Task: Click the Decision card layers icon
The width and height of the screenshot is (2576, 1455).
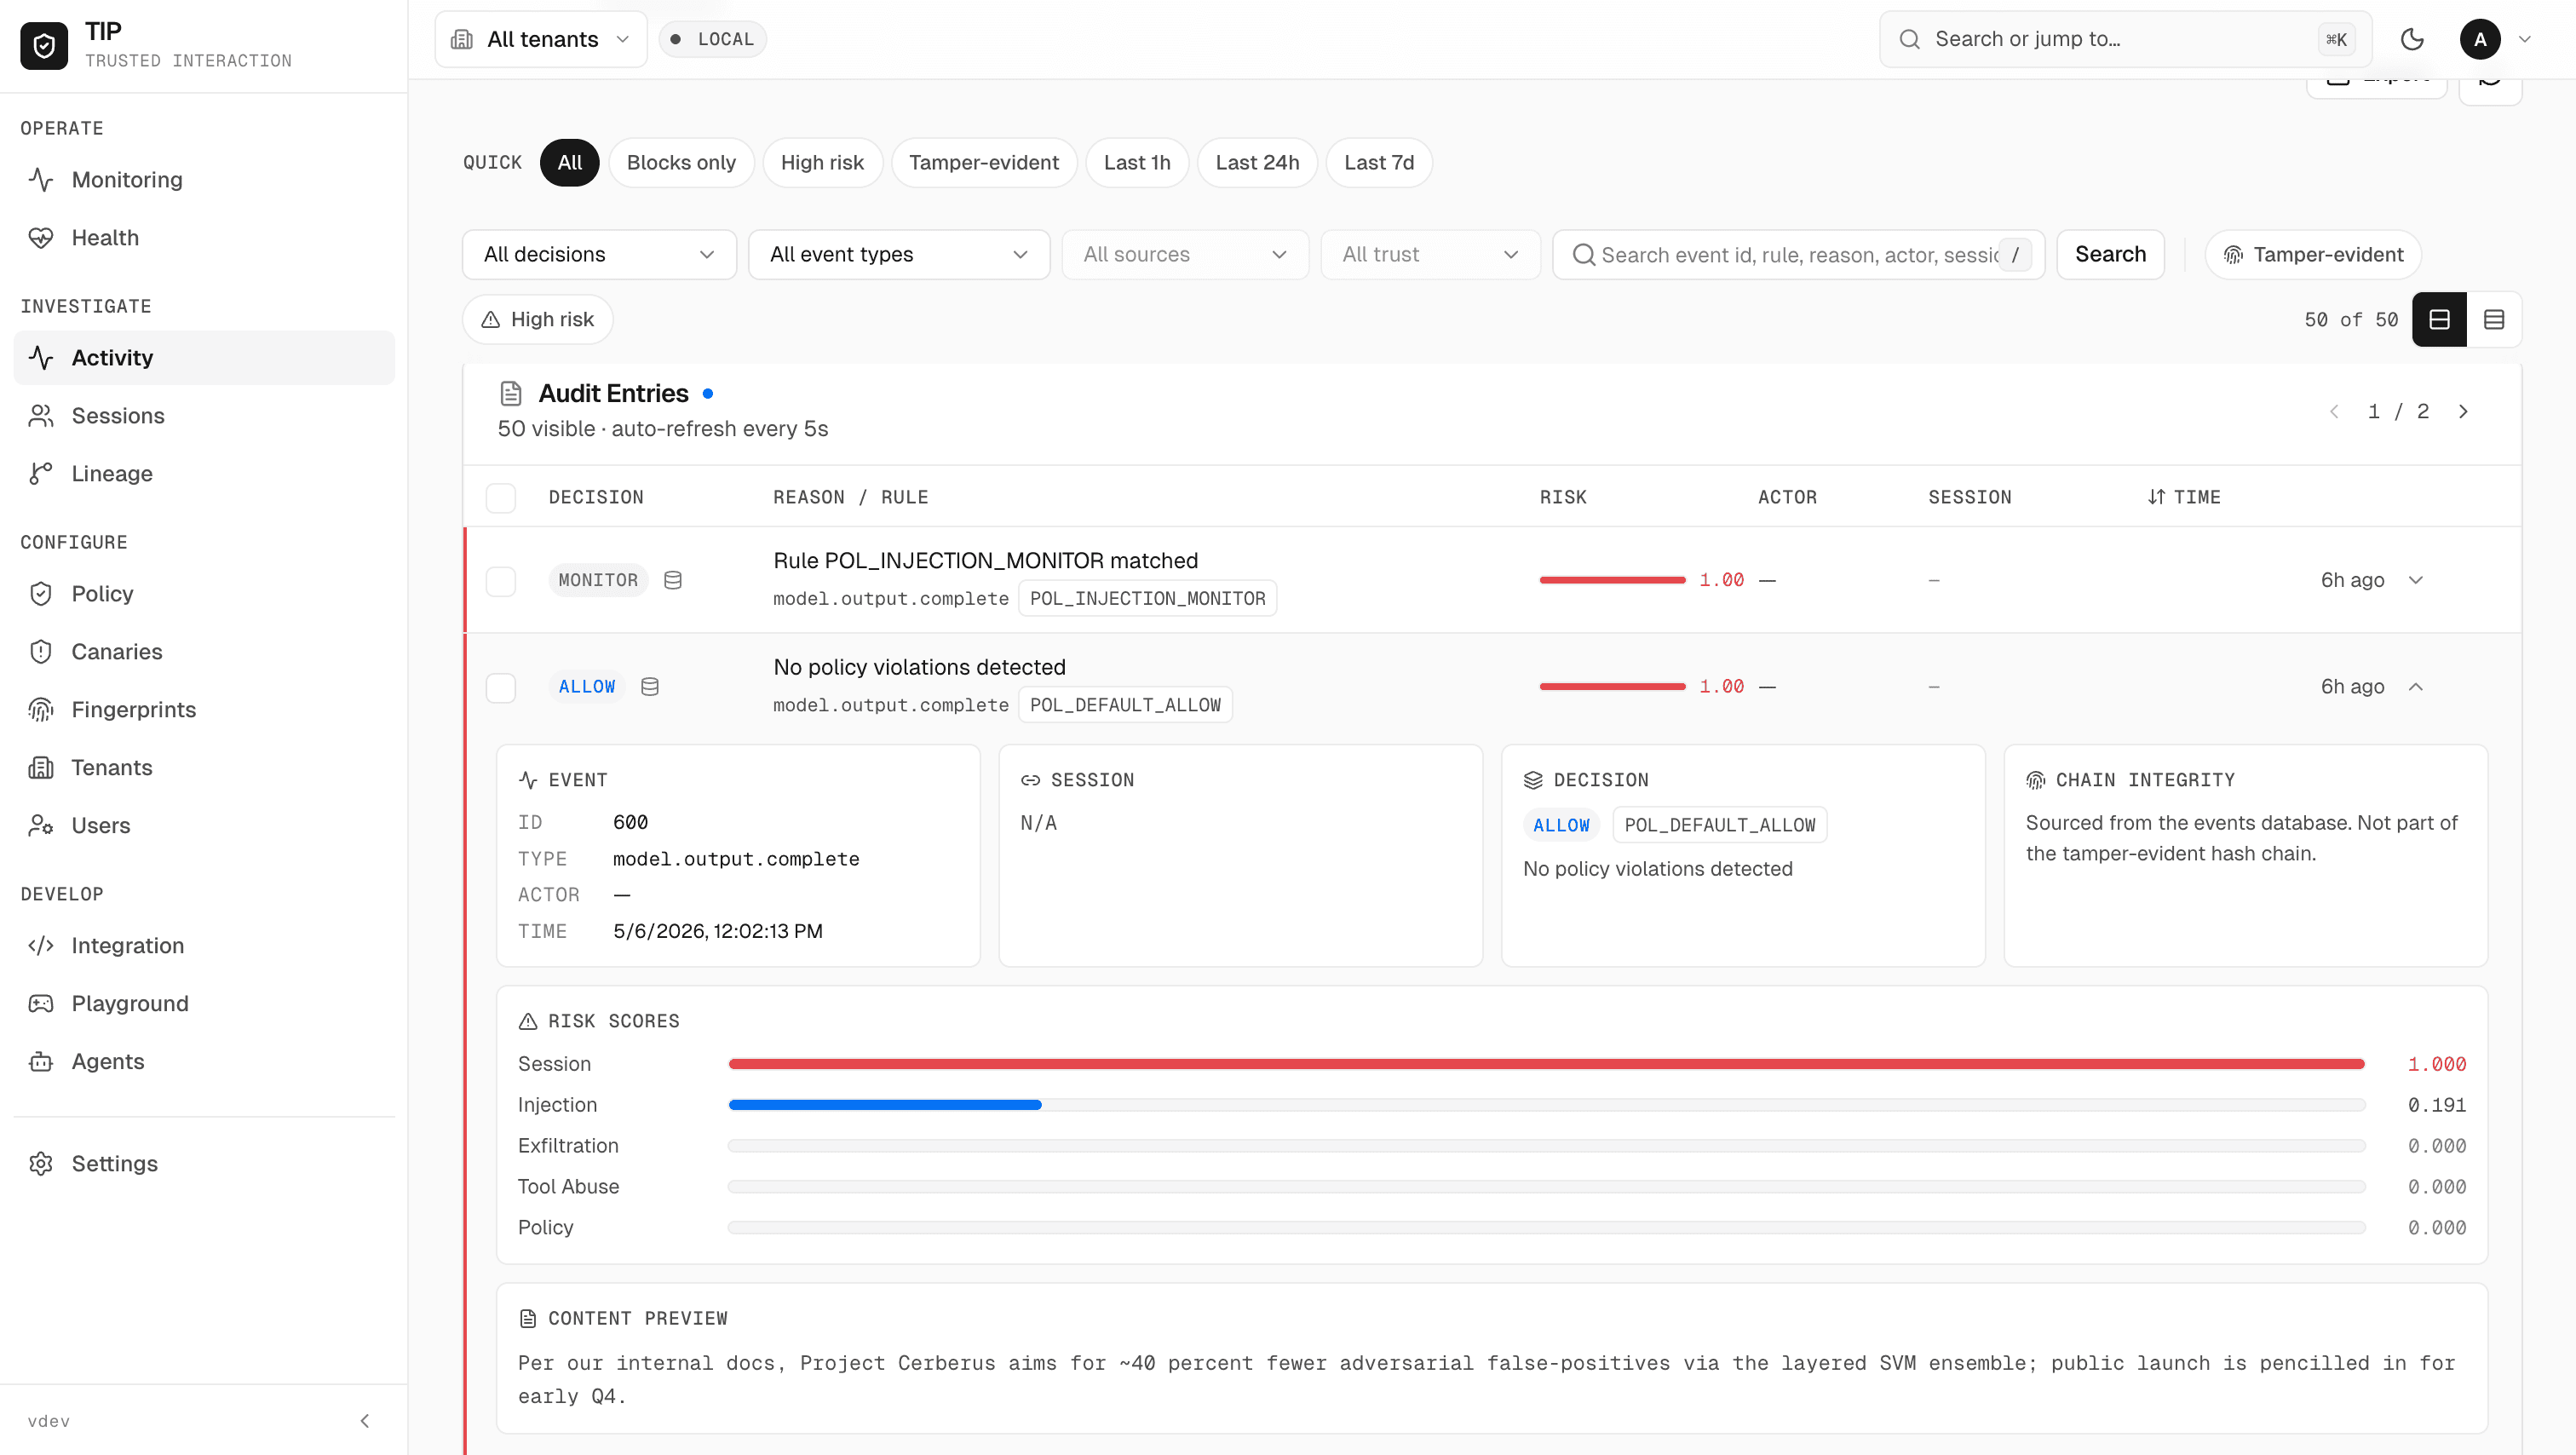Action: pyautogui.click(x=1533, y=780)
